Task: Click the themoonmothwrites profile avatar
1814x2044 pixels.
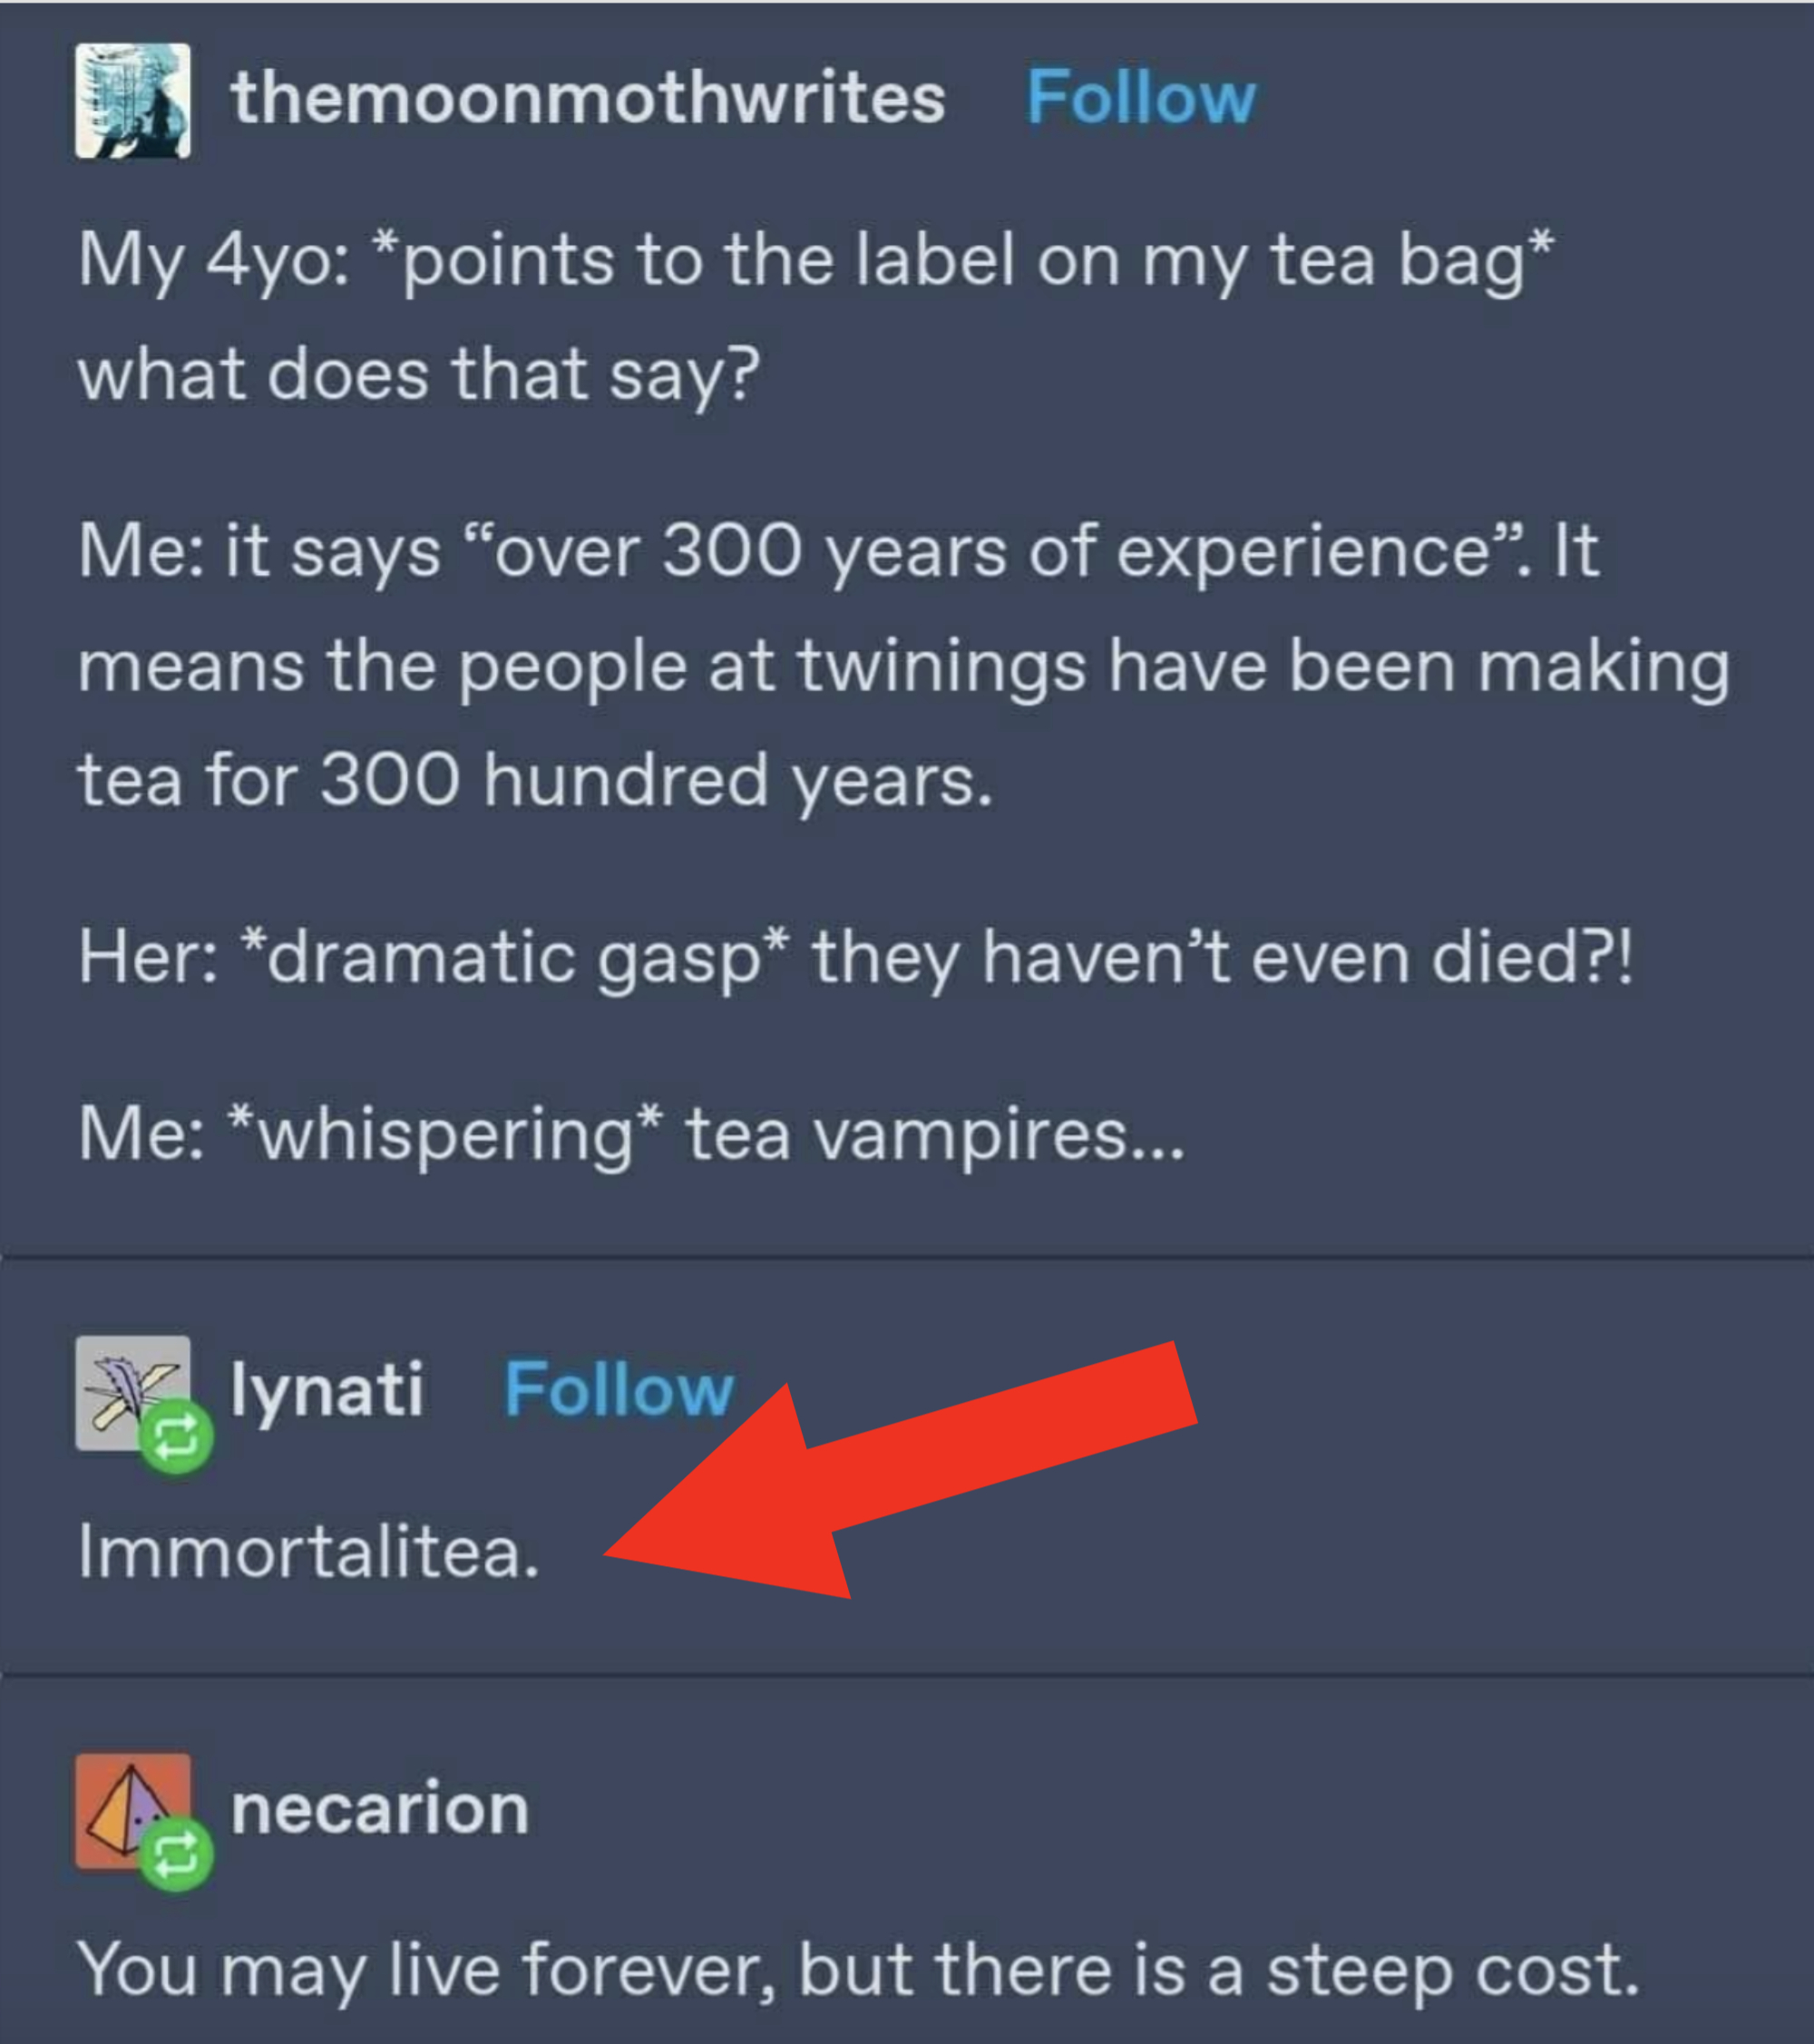Action: pos(132,100)
